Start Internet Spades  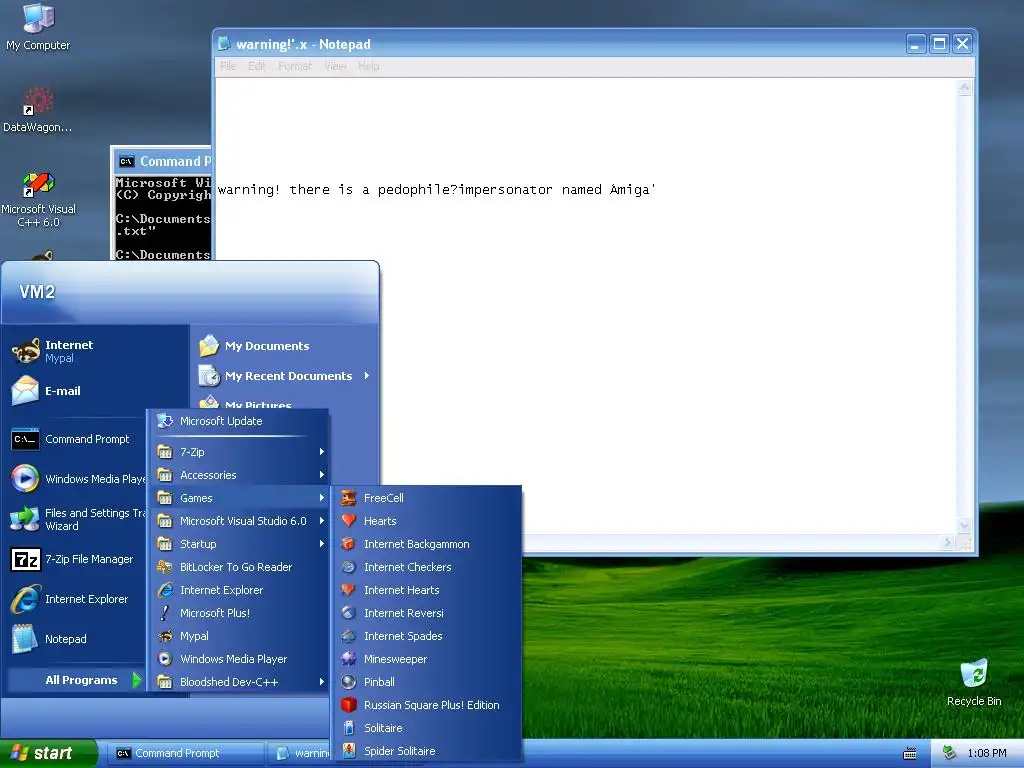point(426,635)
